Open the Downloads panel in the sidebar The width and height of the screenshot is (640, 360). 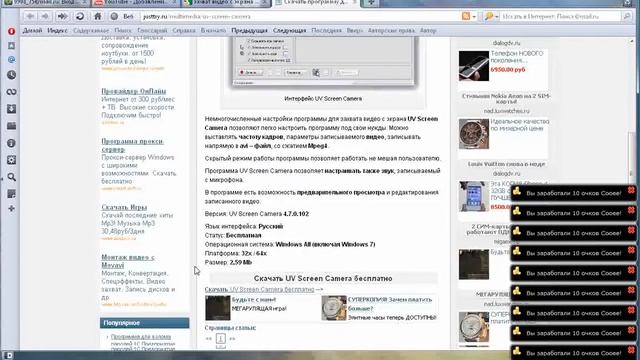pos(11,109)
